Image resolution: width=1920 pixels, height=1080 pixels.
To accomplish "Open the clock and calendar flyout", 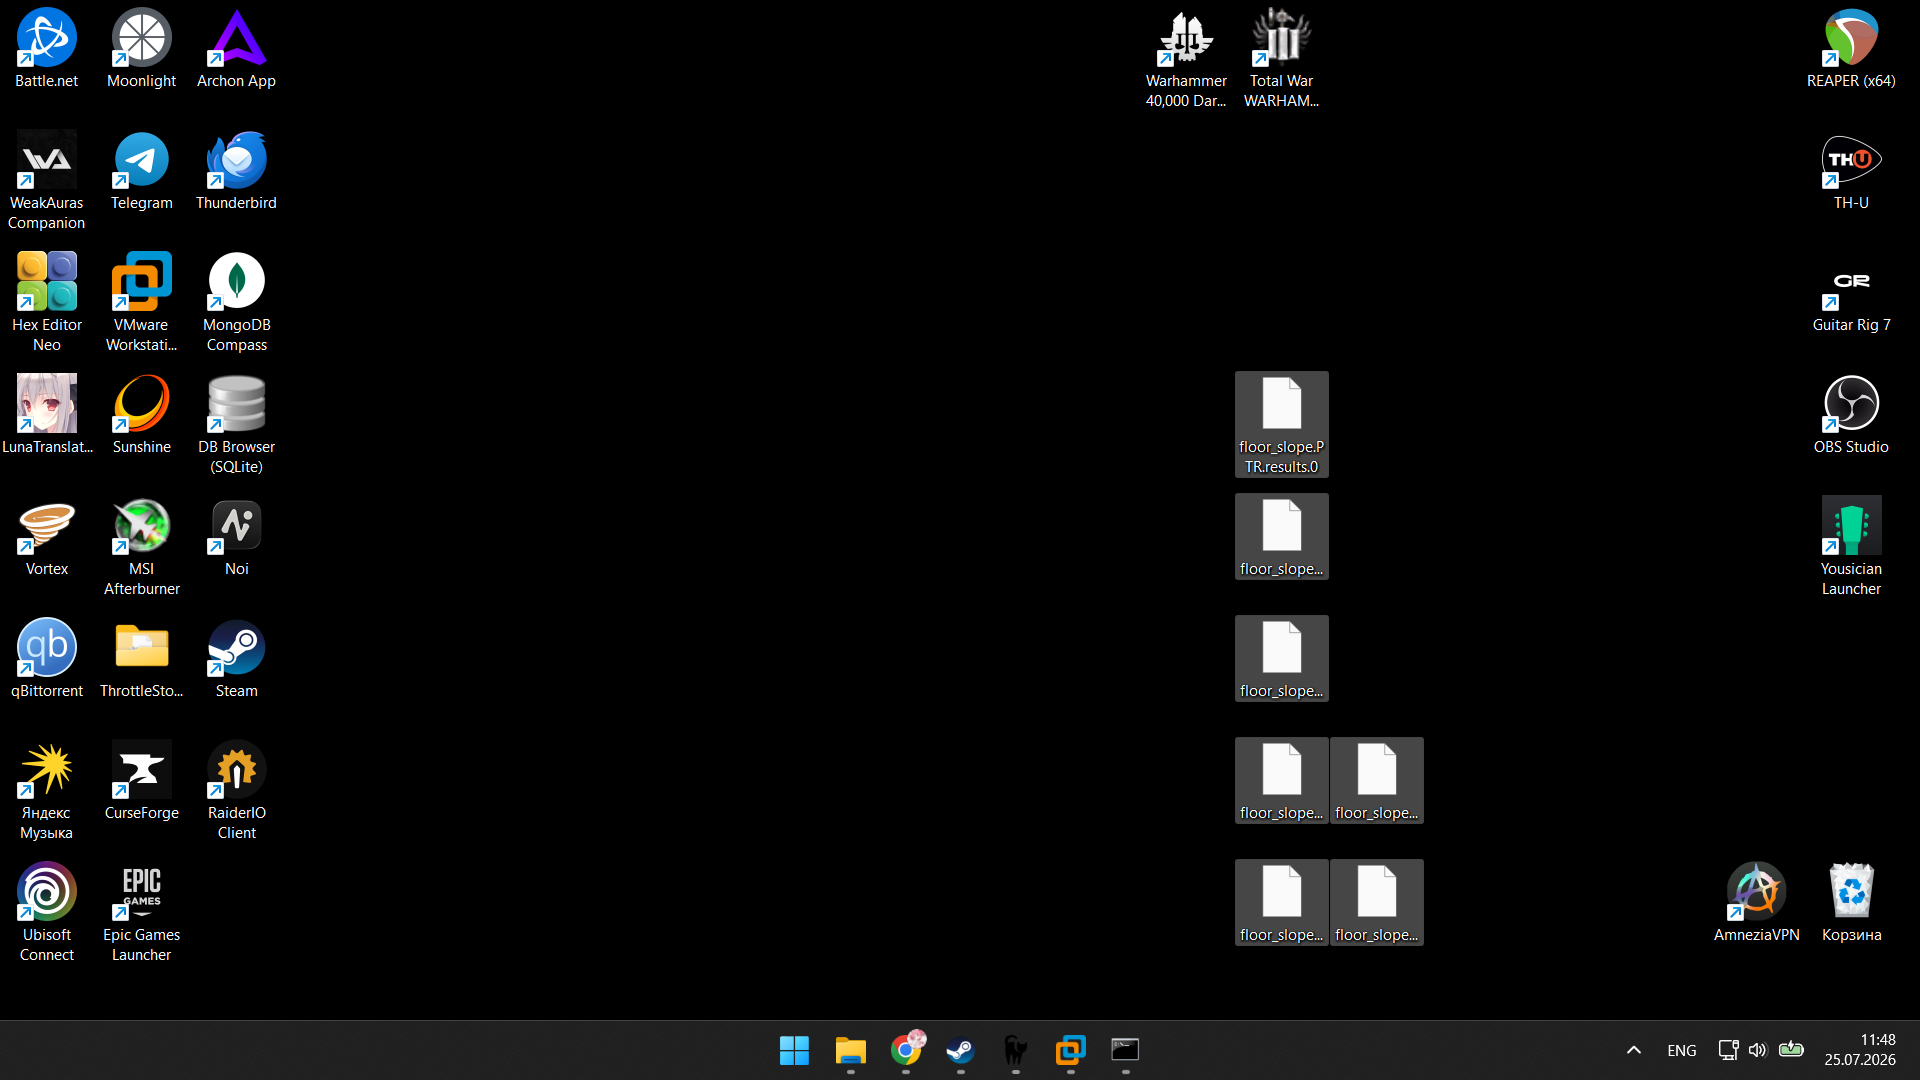I will coord(1860,1050).
